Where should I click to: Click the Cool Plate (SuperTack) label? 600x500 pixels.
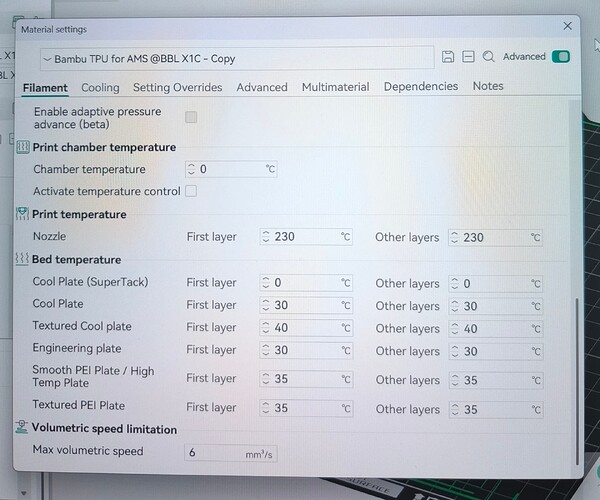[x=90, y=282]
